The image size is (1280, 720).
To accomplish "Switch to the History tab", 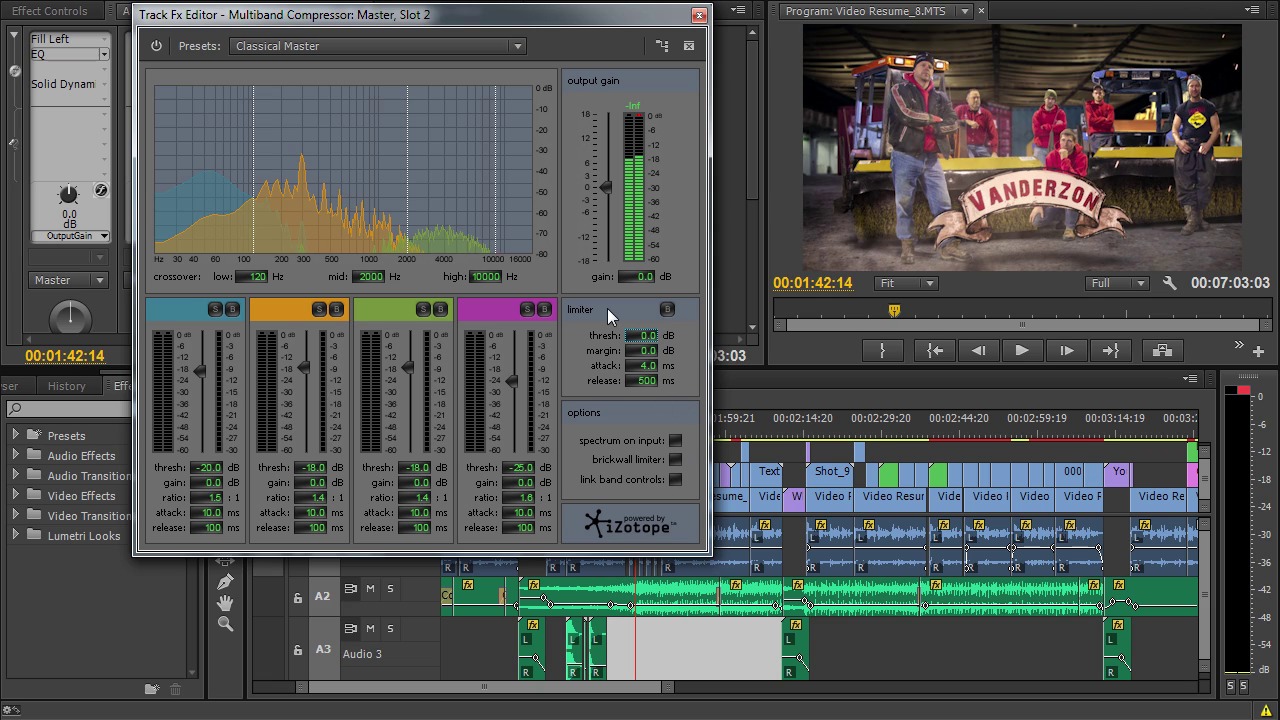I will [x=67, y=386].
